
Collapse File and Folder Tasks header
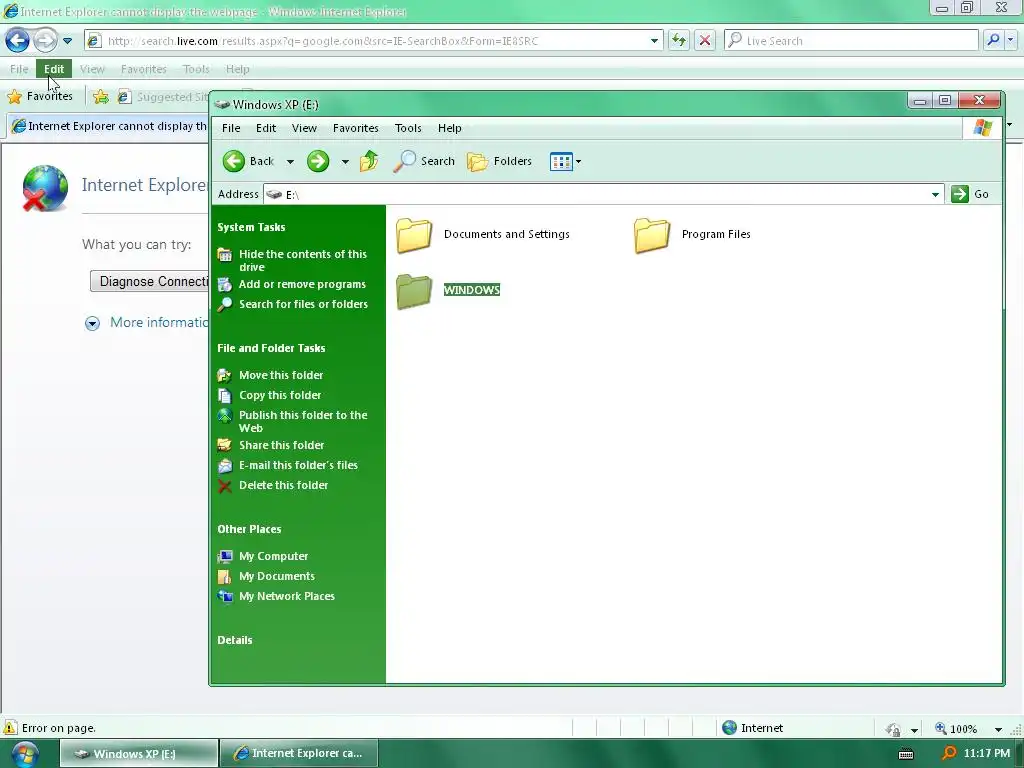[x=271, y=348]
